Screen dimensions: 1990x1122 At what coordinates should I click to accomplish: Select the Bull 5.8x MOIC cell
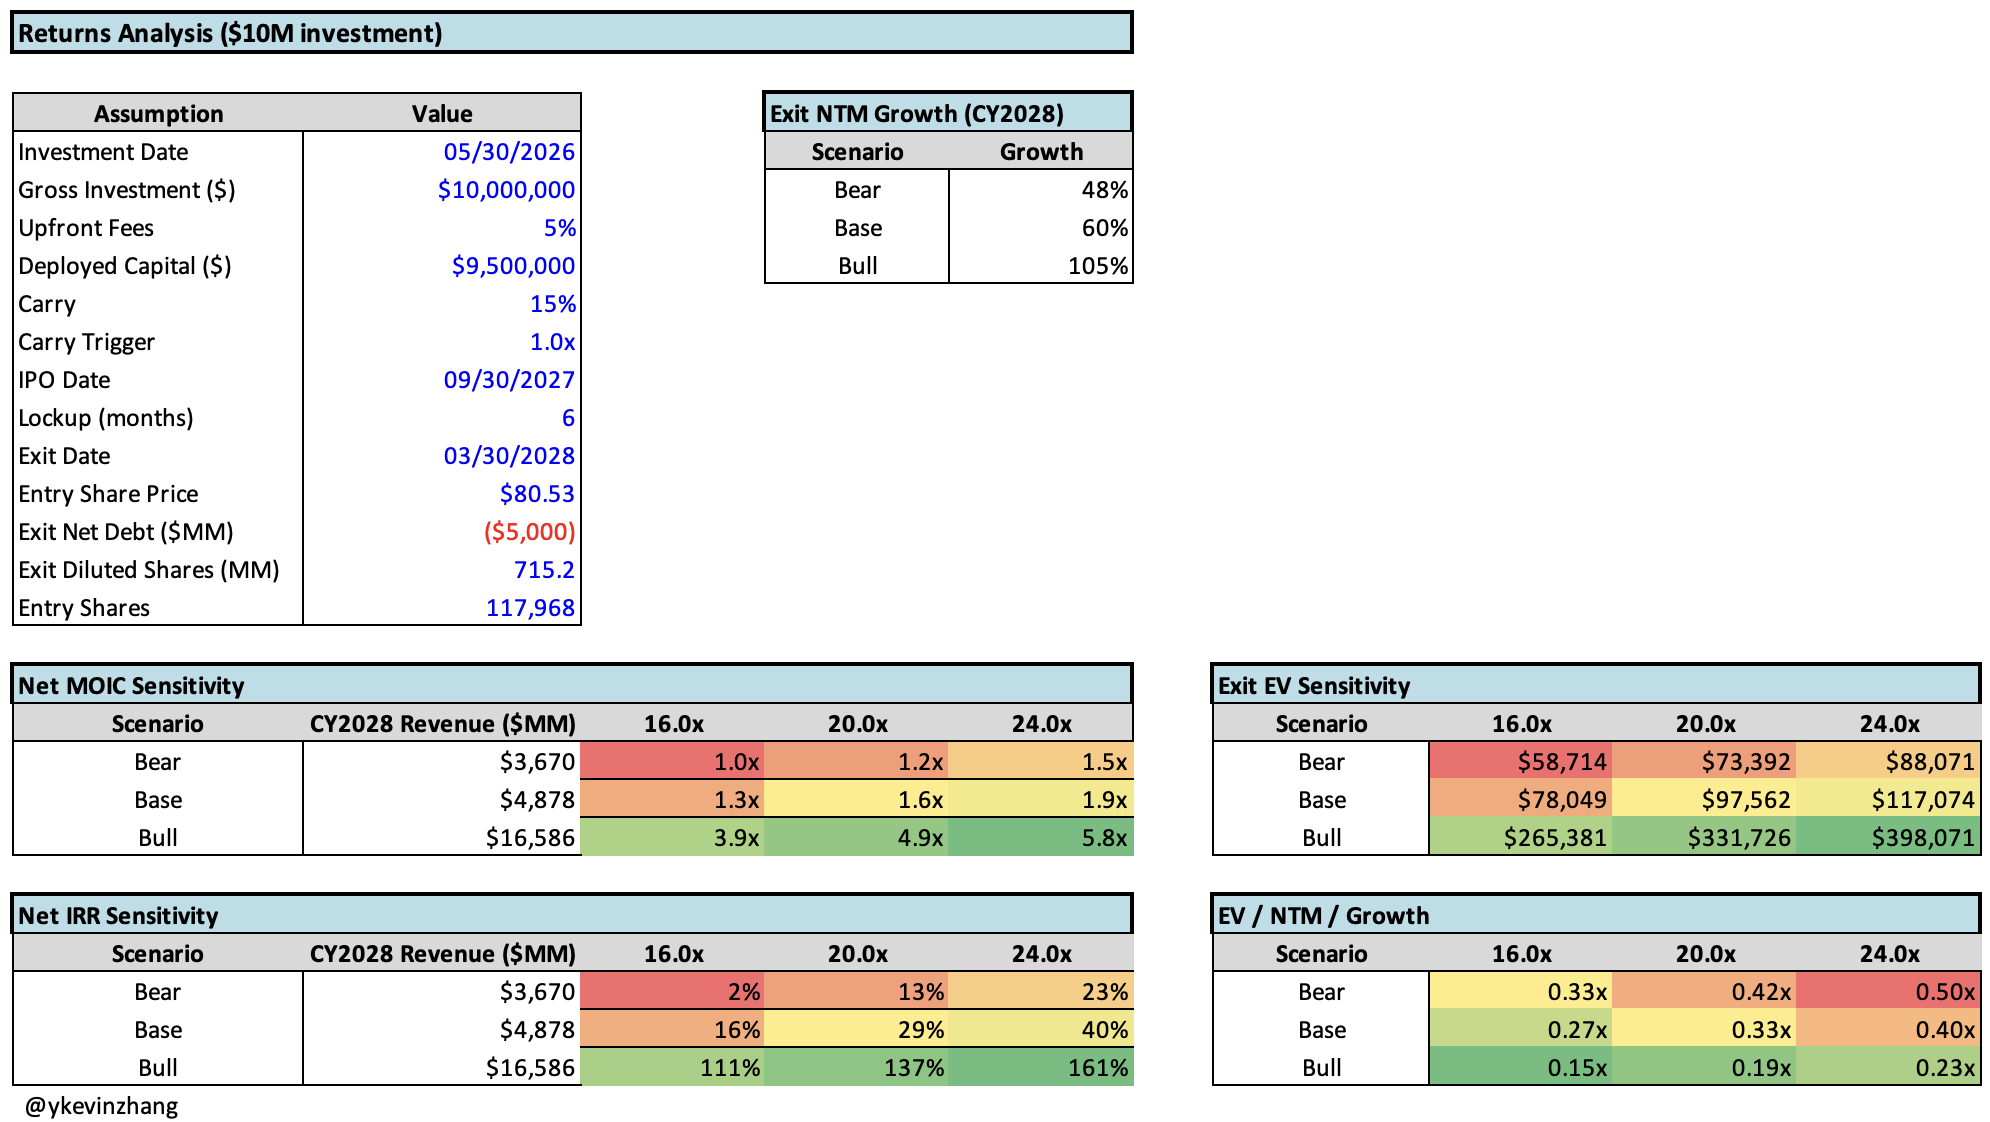pyautogui.click(x=1040, y=838)
